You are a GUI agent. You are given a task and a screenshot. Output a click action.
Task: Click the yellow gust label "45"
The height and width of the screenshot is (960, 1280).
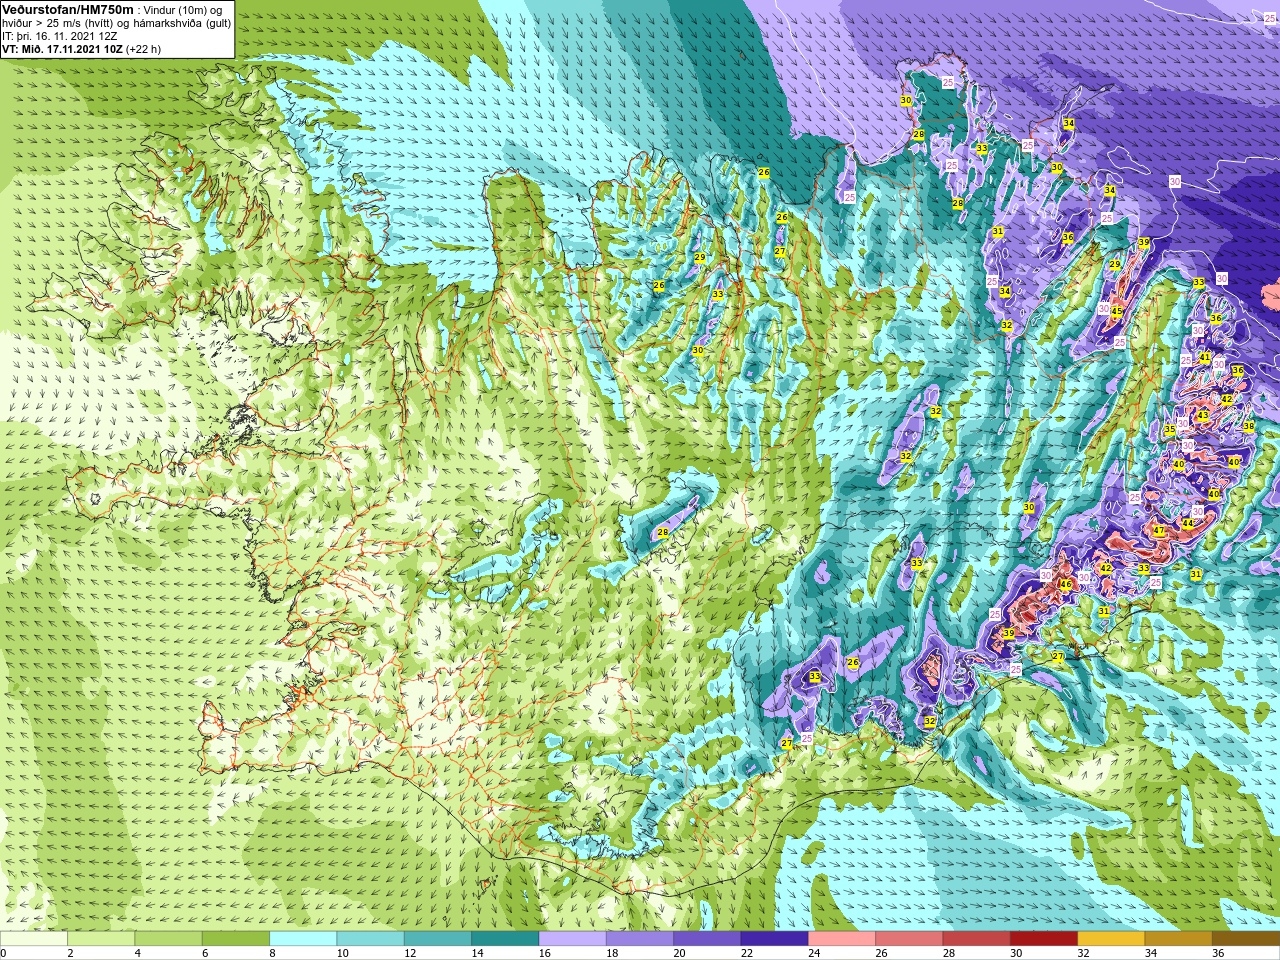point(1117,312)
